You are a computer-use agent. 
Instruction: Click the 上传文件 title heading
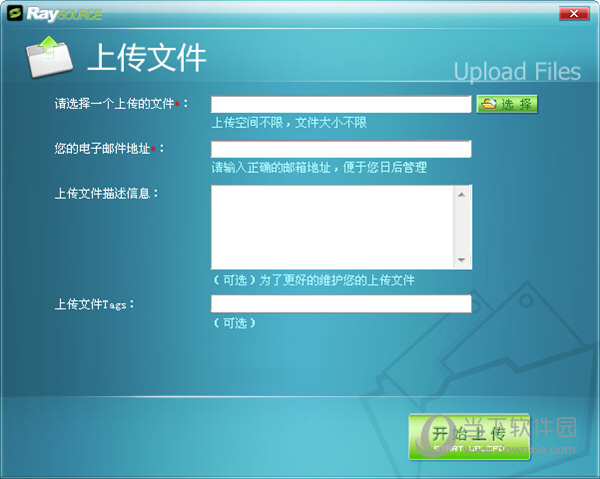(147, 58)
